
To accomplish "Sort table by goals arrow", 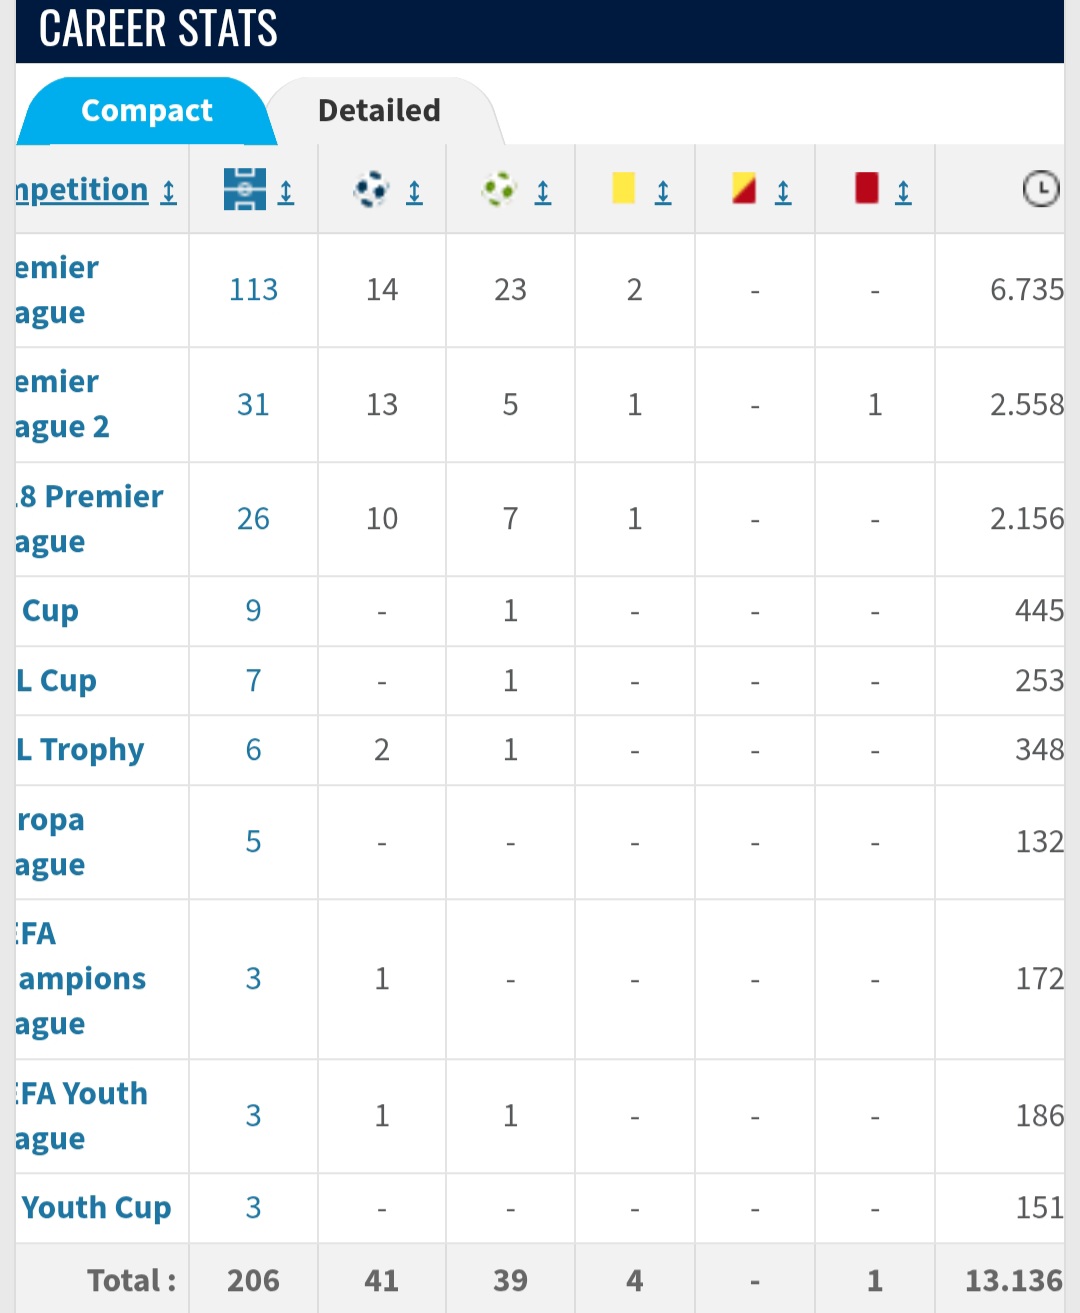I will 414,191.
